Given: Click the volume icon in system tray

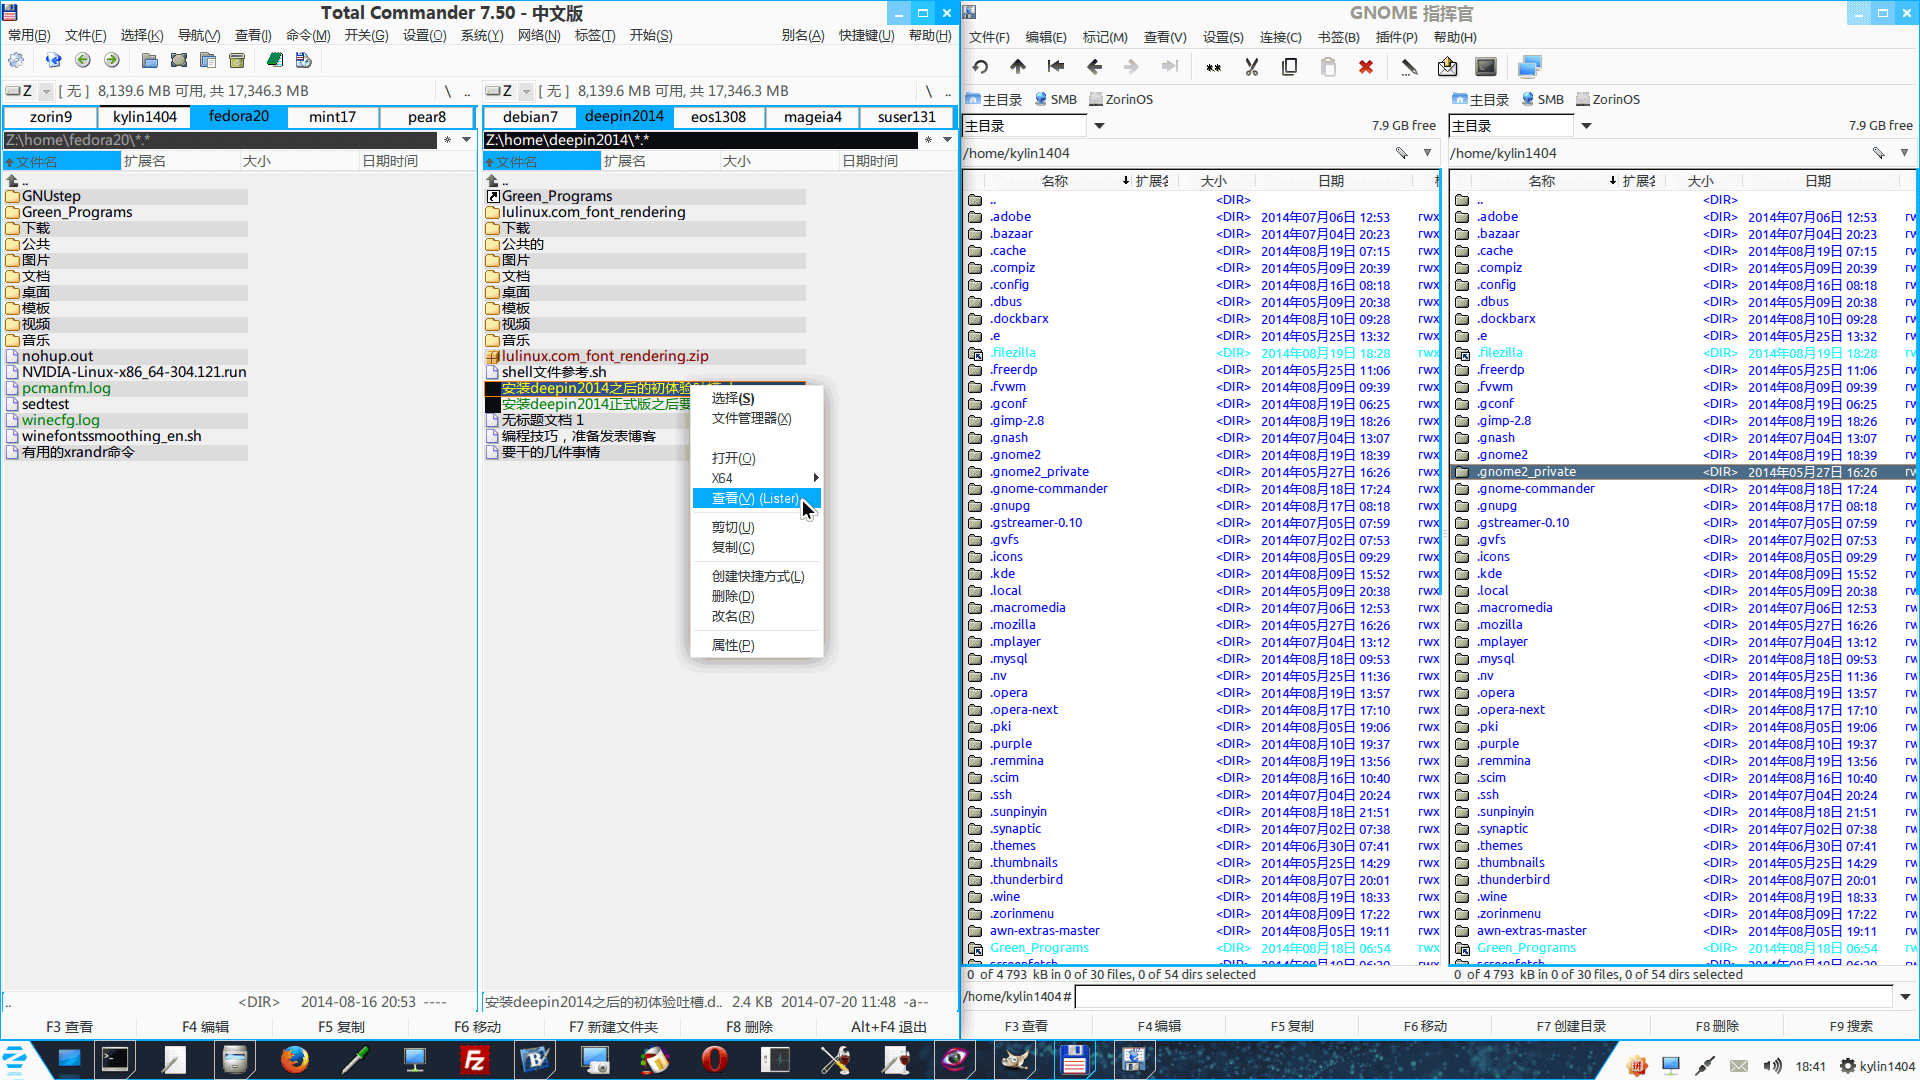Looking at the screenshot, I should click(x=1772, y=1066).
